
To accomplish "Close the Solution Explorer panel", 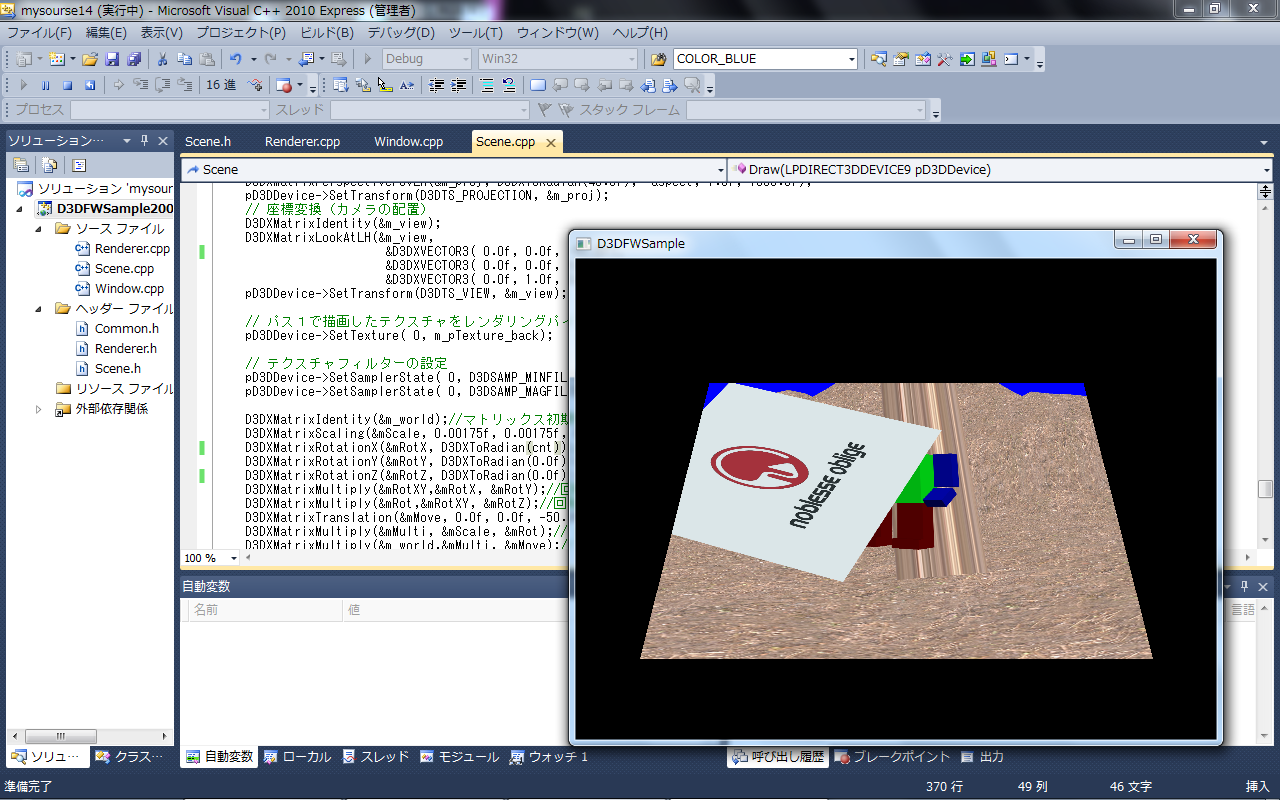I will (x=161, y=140).
